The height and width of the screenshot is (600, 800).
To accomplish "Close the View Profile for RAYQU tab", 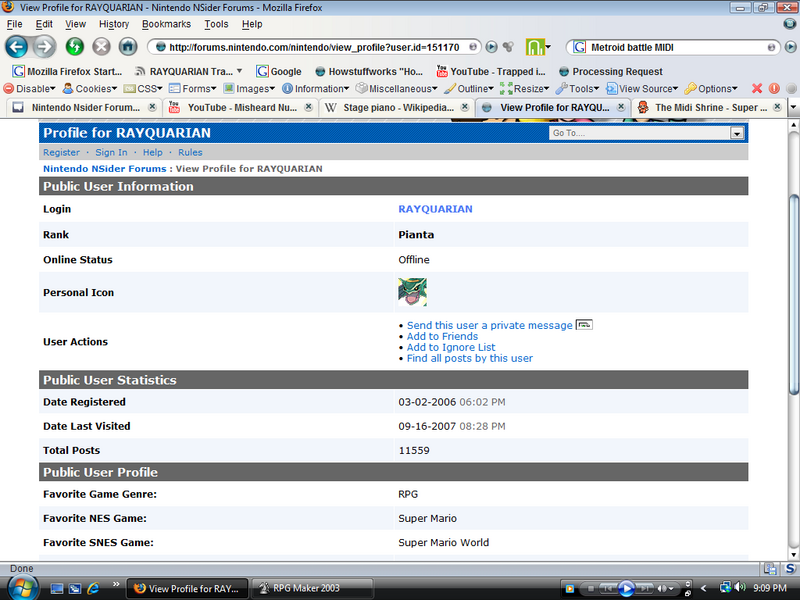I will click(x=620, y=107).
